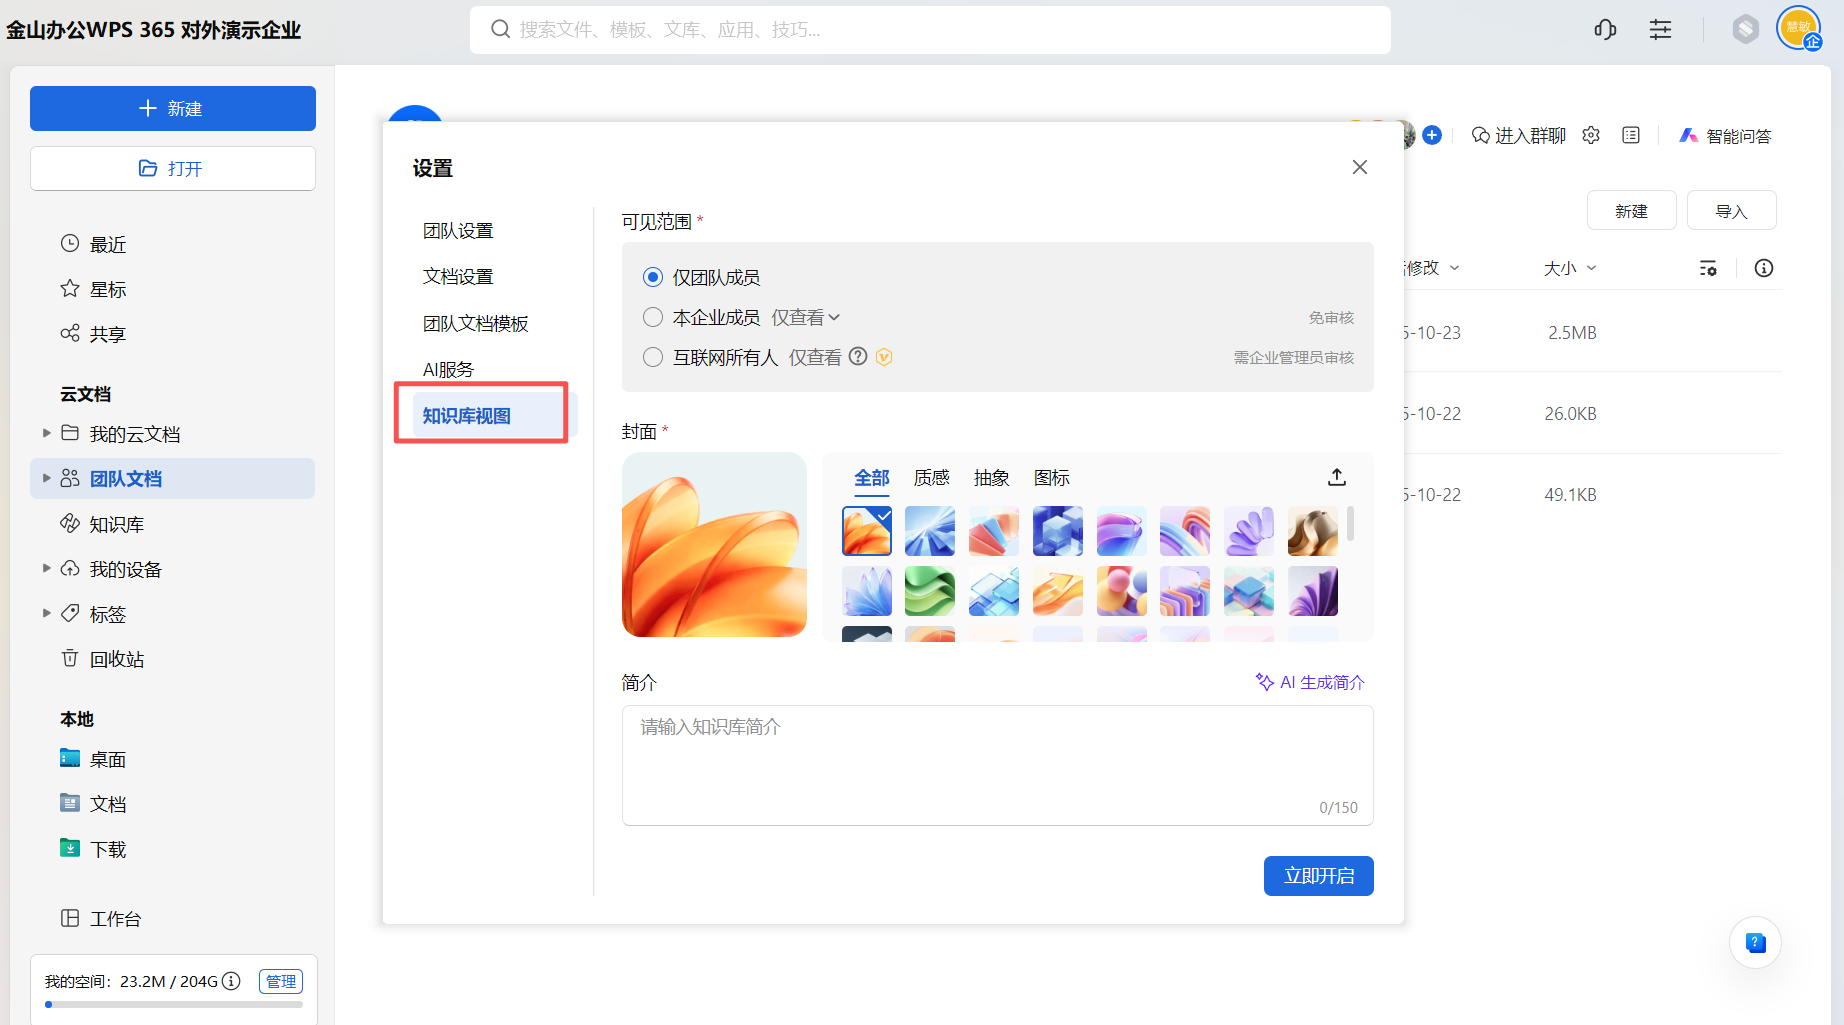Click the 简介 description text field
The width and height of the screenshot is (1844, 1025).
(998, 765)
